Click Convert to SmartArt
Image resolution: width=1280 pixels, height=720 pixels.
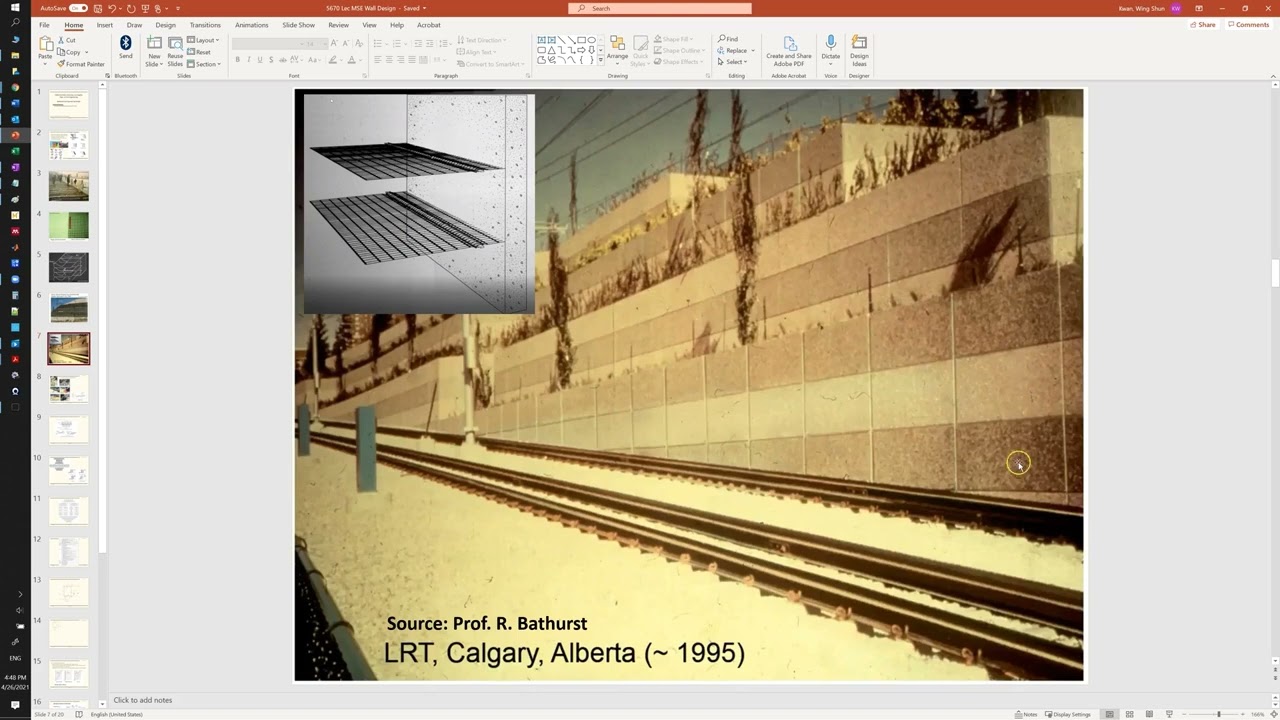489,64
